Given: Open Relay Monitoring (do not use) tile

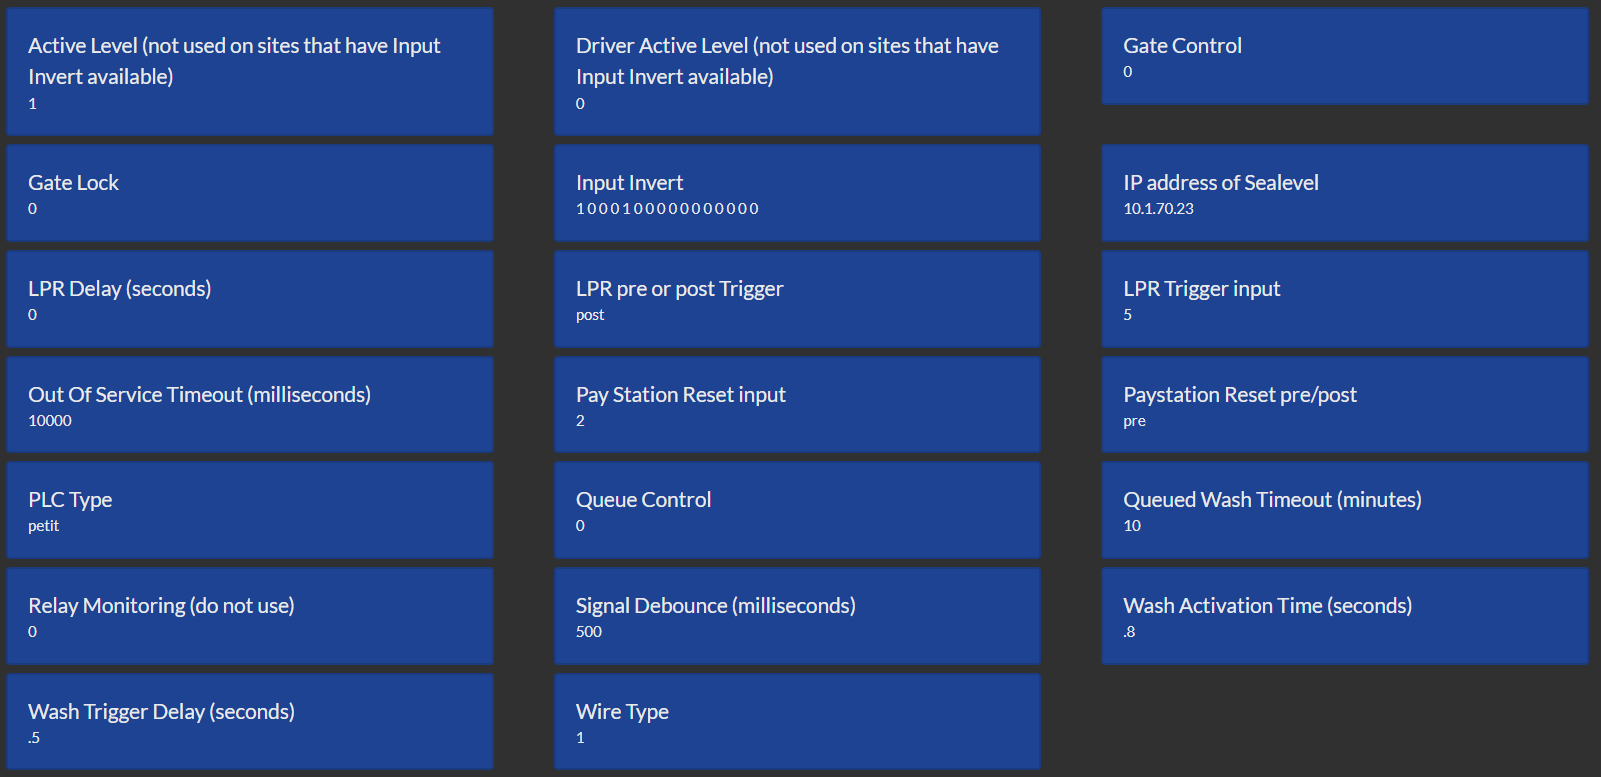Looking at the screenshot, I should (x=250, y=616).
